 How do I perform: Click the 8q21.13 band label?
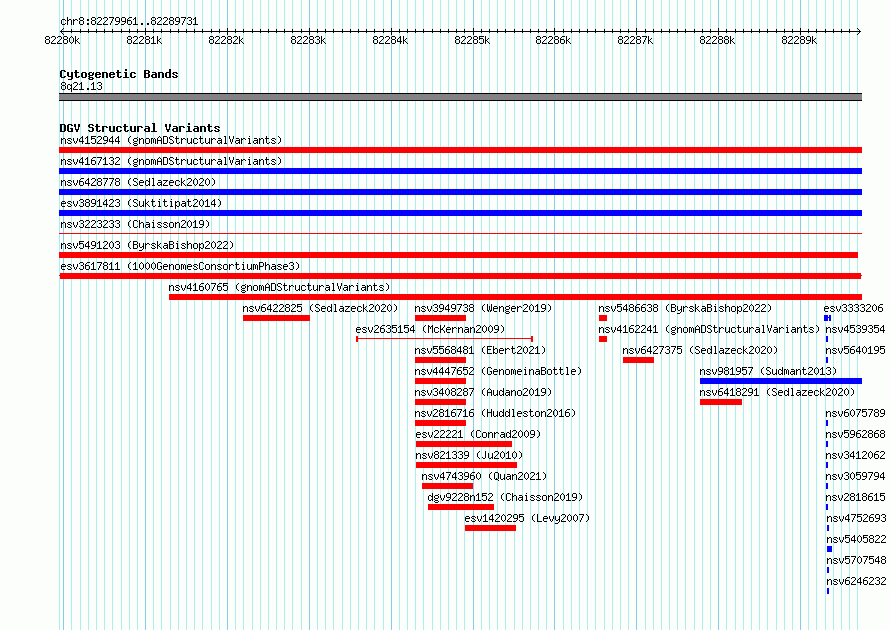click(x=81, y=86)
